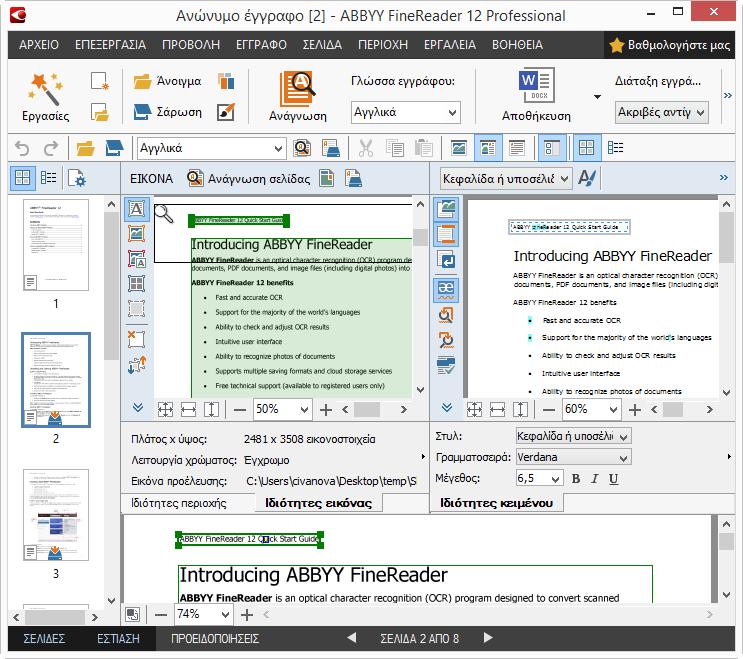Open the ΑΡΧΕΙΟ menu
Image resolution: width=743 pixels, height=659 pixels.
tap(39, 45)
